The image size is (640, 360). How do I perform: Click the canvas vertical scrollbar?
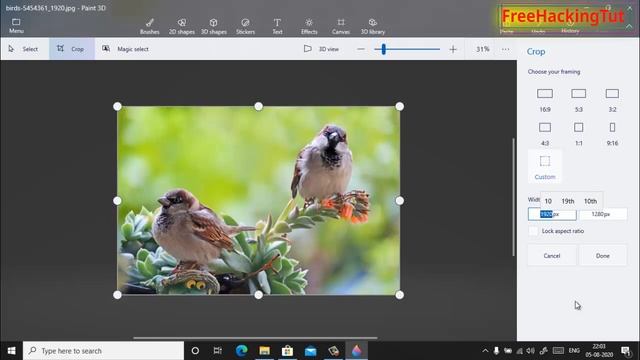(x=513, y=198)
